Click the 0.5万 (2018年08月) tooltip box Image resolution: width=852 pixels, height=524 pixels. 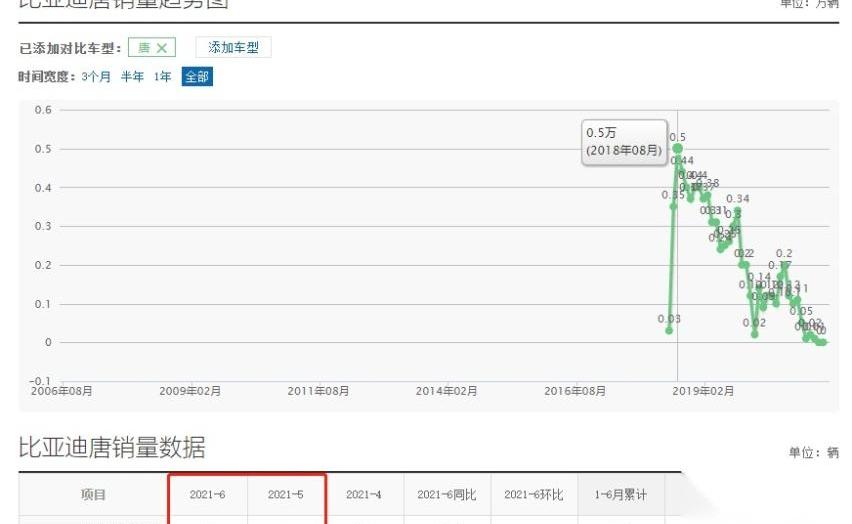(x=625, y=141)
